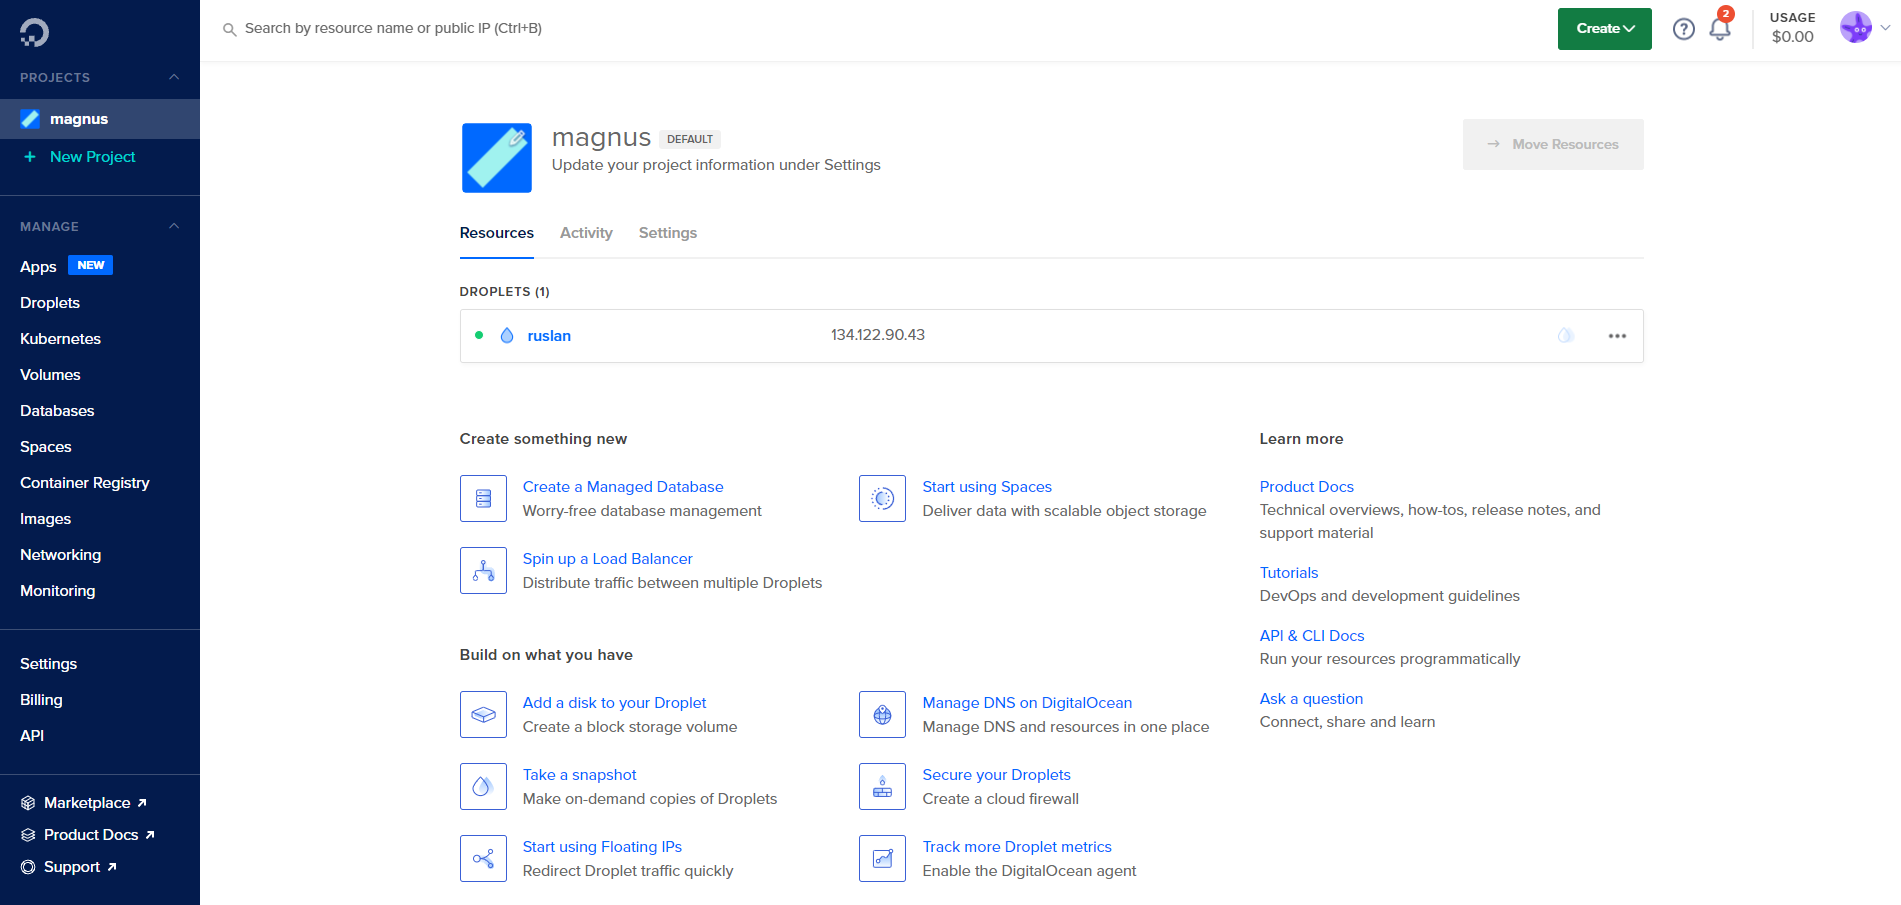Open Apps in the sidebar
Viewport: 1901px width, 905px height.
[x=38, y=267]
